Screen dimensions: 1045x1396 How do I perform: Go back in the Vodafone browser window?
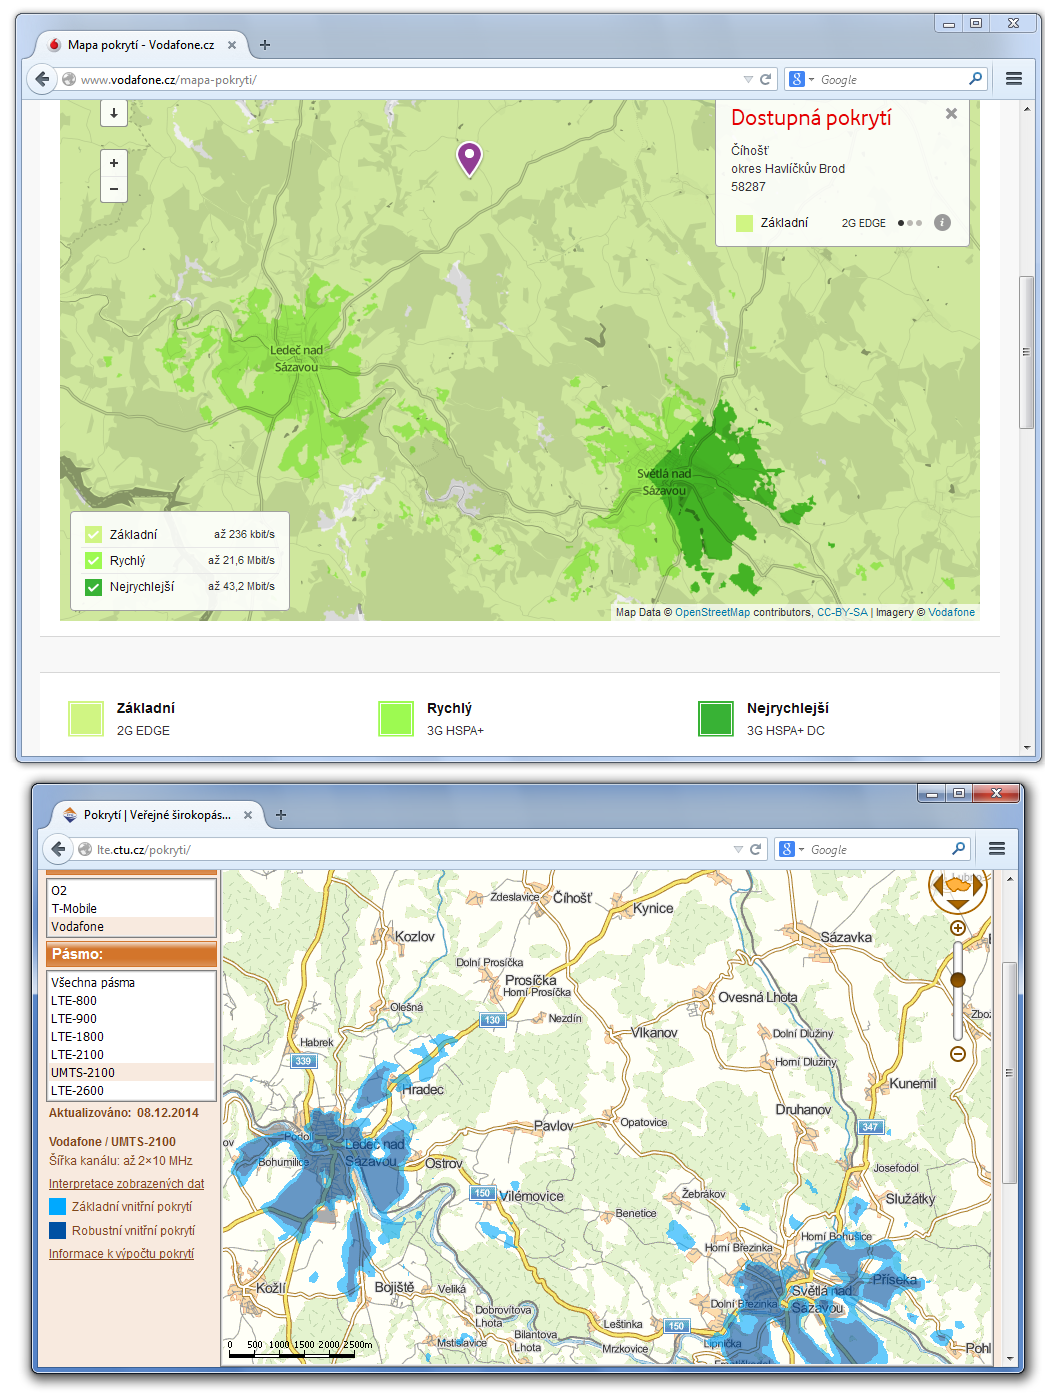(42, 79)
